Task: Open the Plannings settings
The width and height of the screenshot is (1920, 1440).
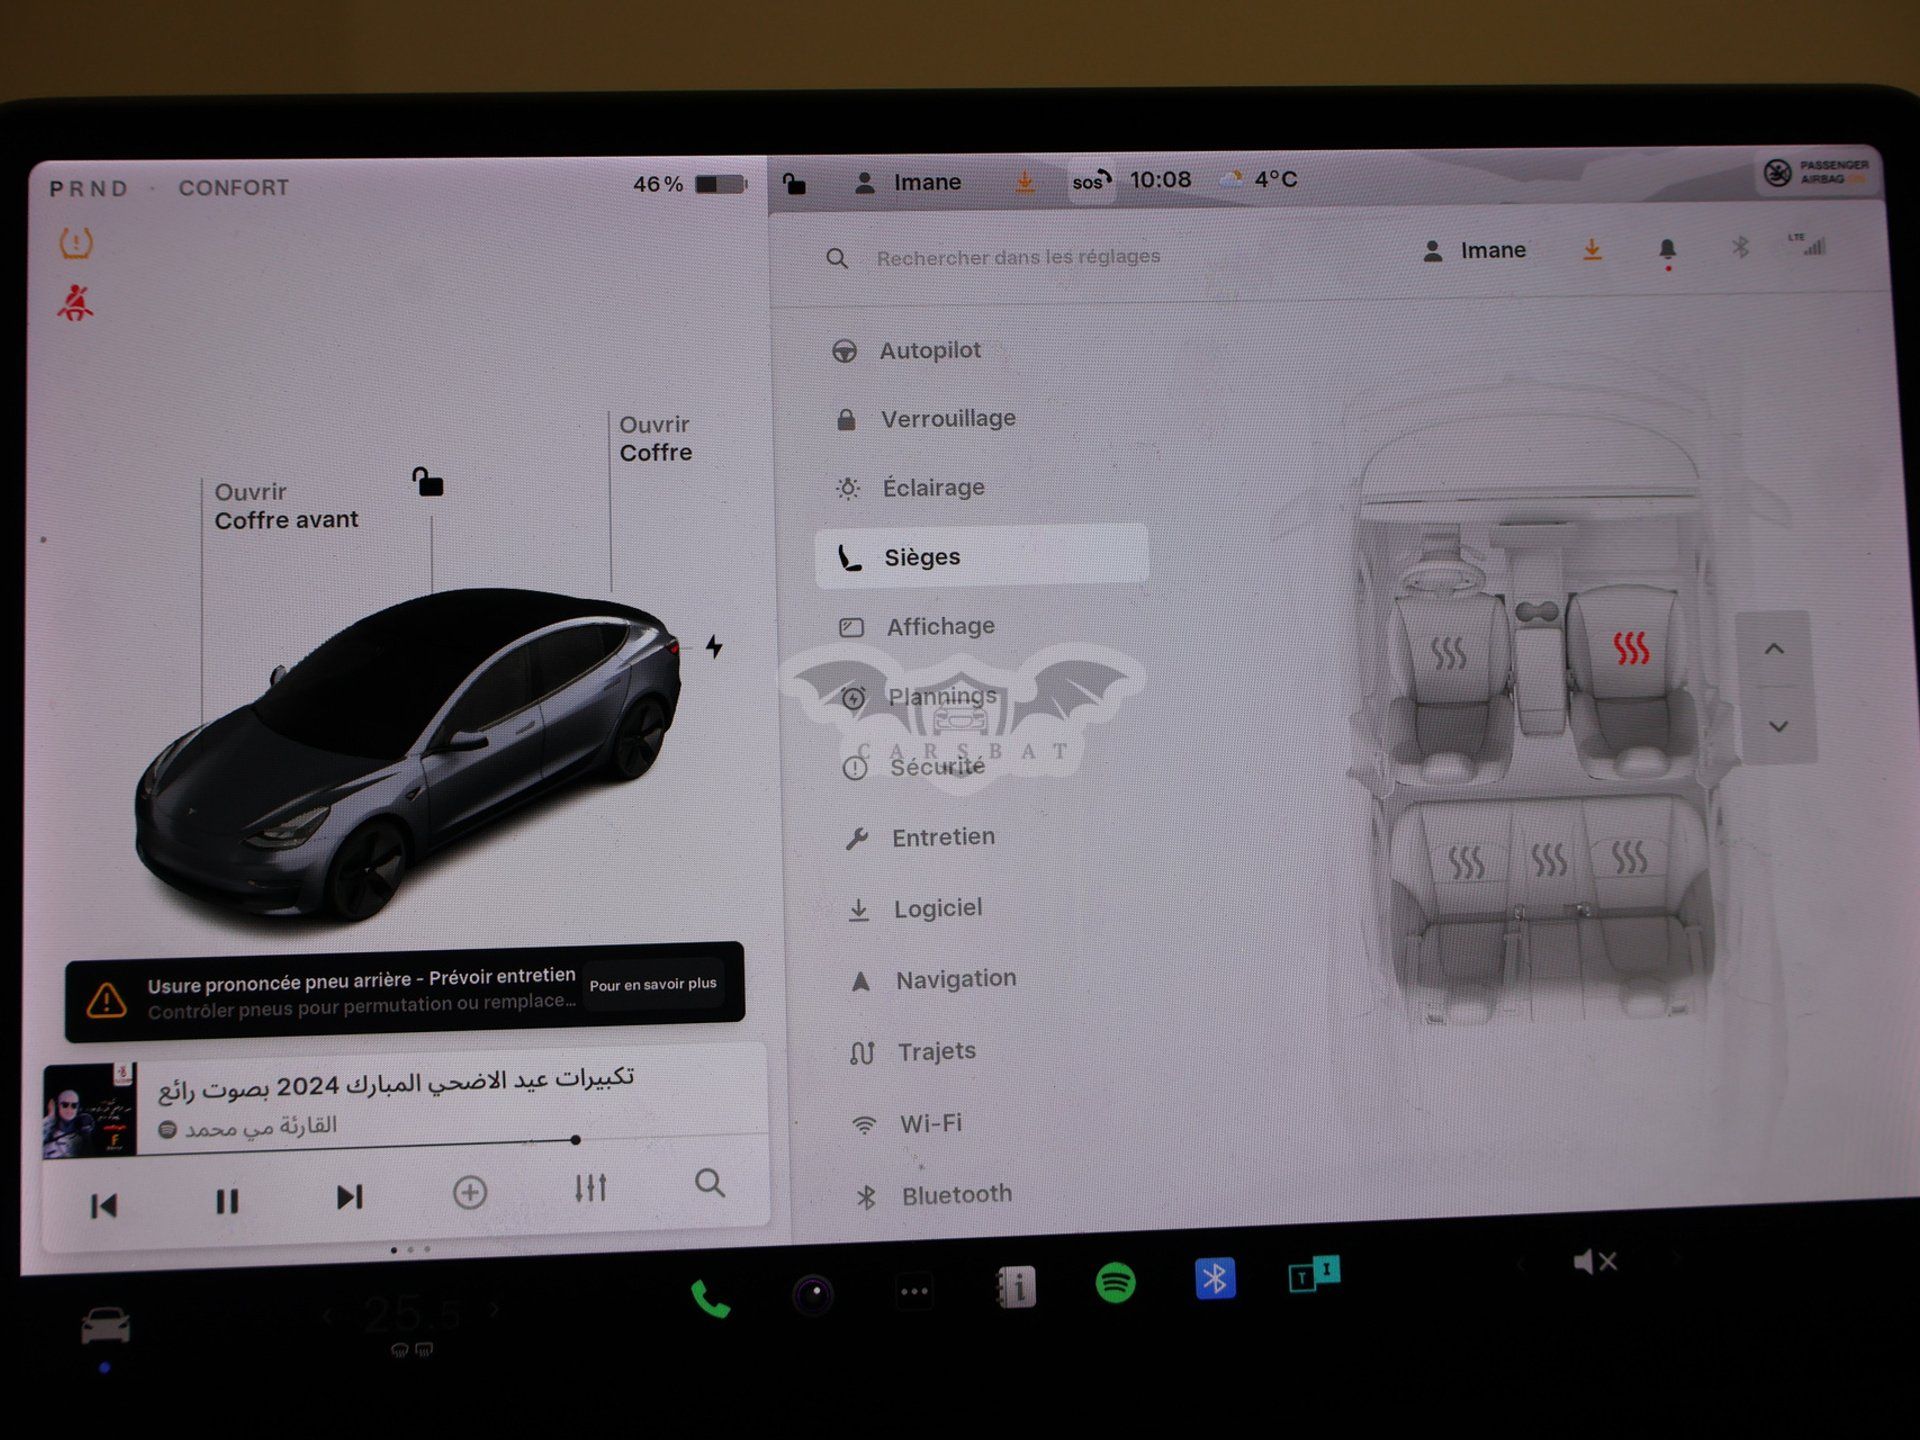Action: (919, 697)
